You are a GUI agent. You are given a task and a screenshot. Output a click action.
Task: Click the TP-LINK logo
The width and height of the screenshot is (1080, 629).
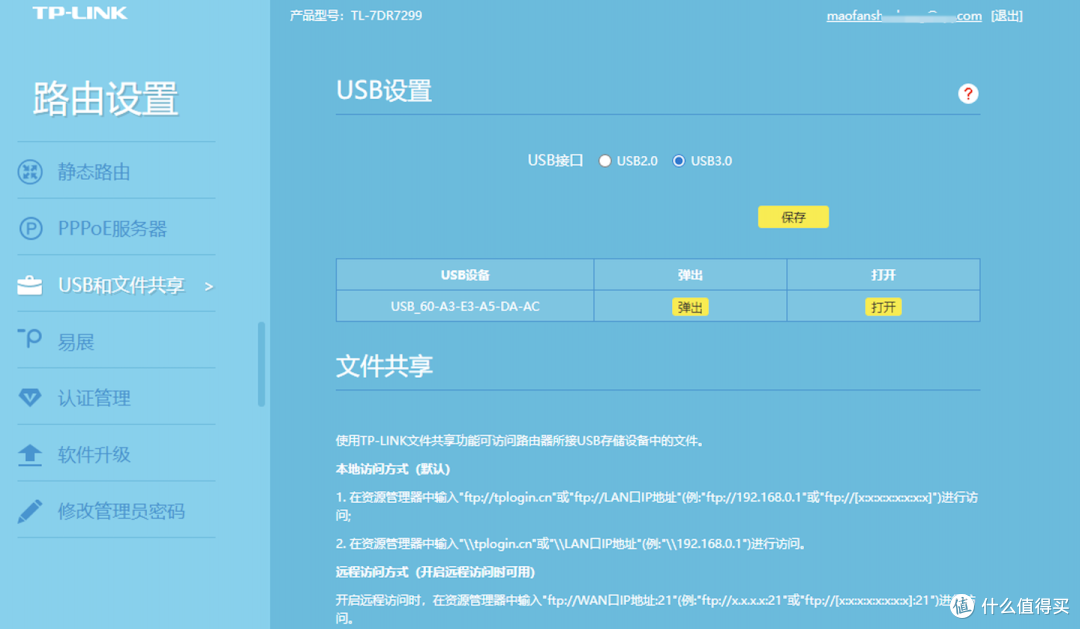(x=80, y=13)
